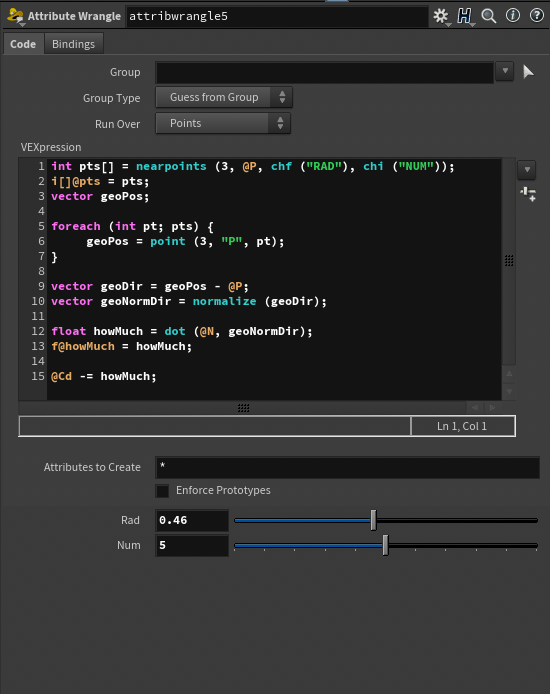550x694 pixels.
Task: Click the Houdini H help icon
Action: [x=464, y=16]
